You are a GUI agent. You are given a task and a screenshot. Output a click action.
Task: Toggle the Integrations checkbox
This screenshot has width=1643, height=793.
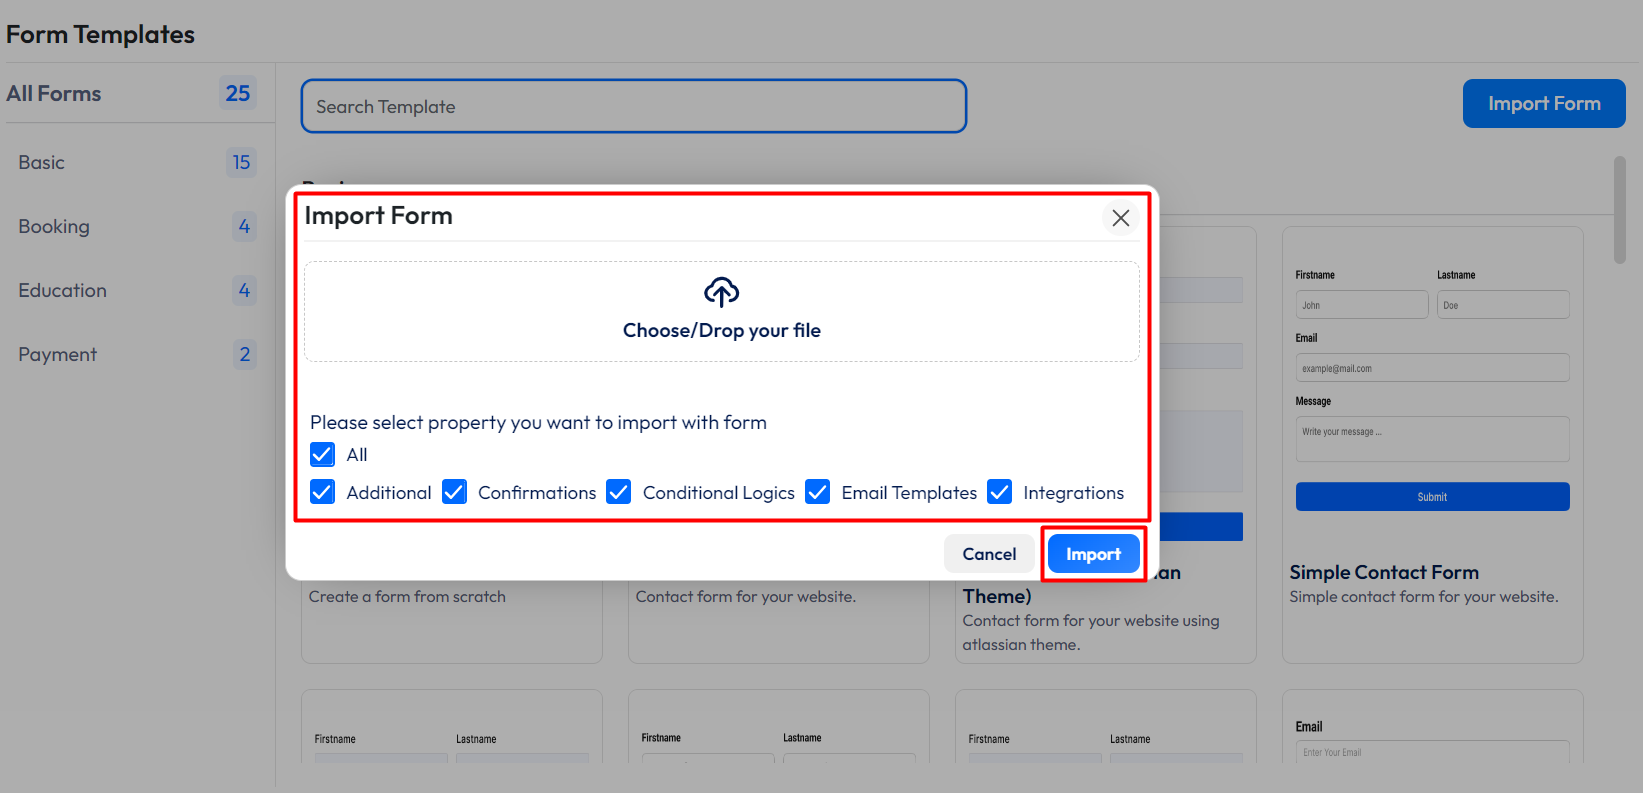click(x=999, y=492)
